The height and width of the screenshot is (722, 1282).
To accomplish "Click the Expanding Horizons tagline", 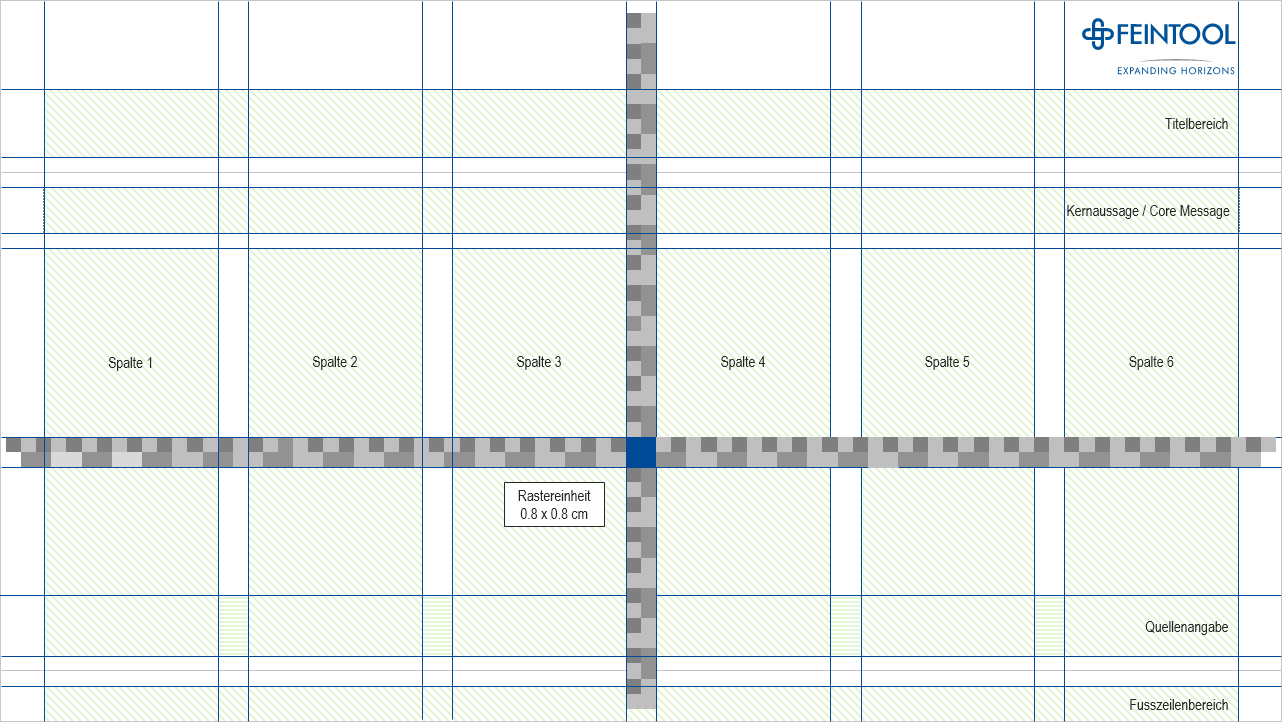I will (x=1176, y=70).
